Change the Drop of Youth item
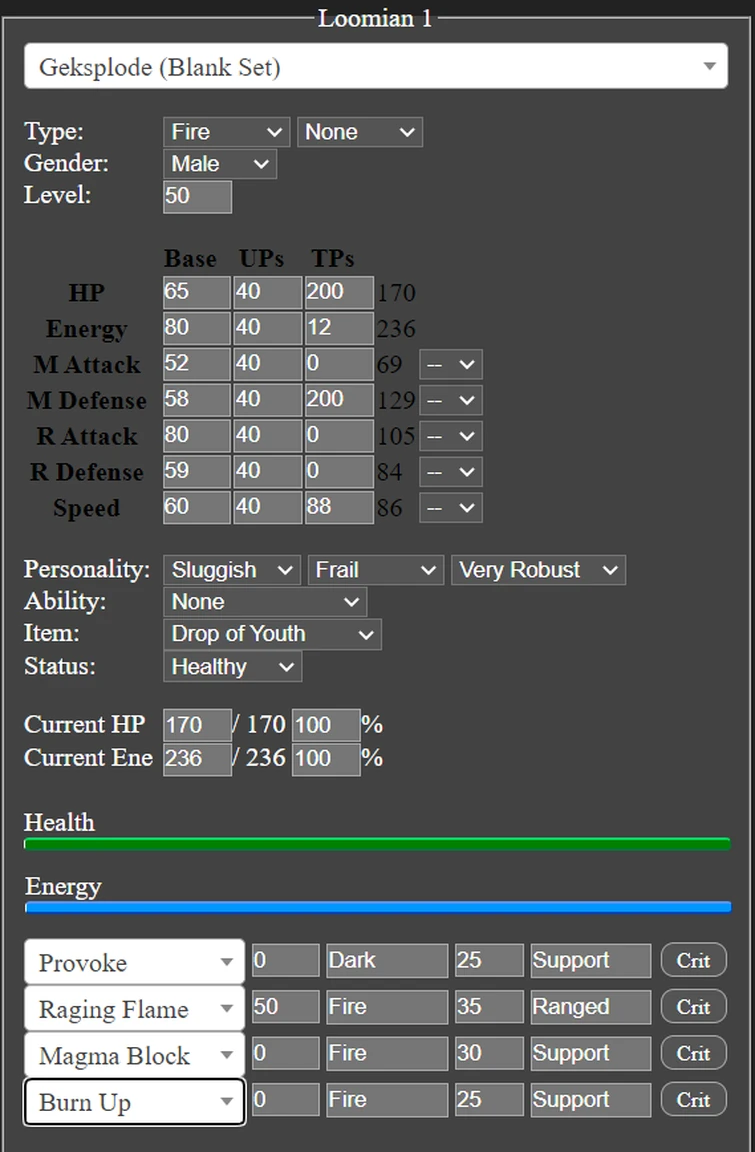The height and width of the screenshot is (1152, 755). coord(272,634)
